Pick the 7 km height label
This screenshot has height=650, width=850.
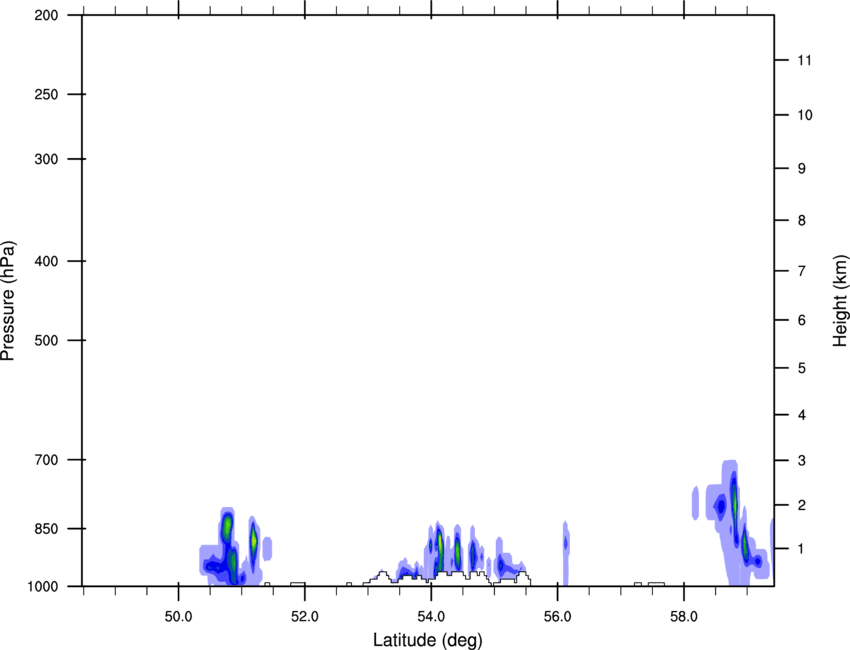tap(802, 271)
